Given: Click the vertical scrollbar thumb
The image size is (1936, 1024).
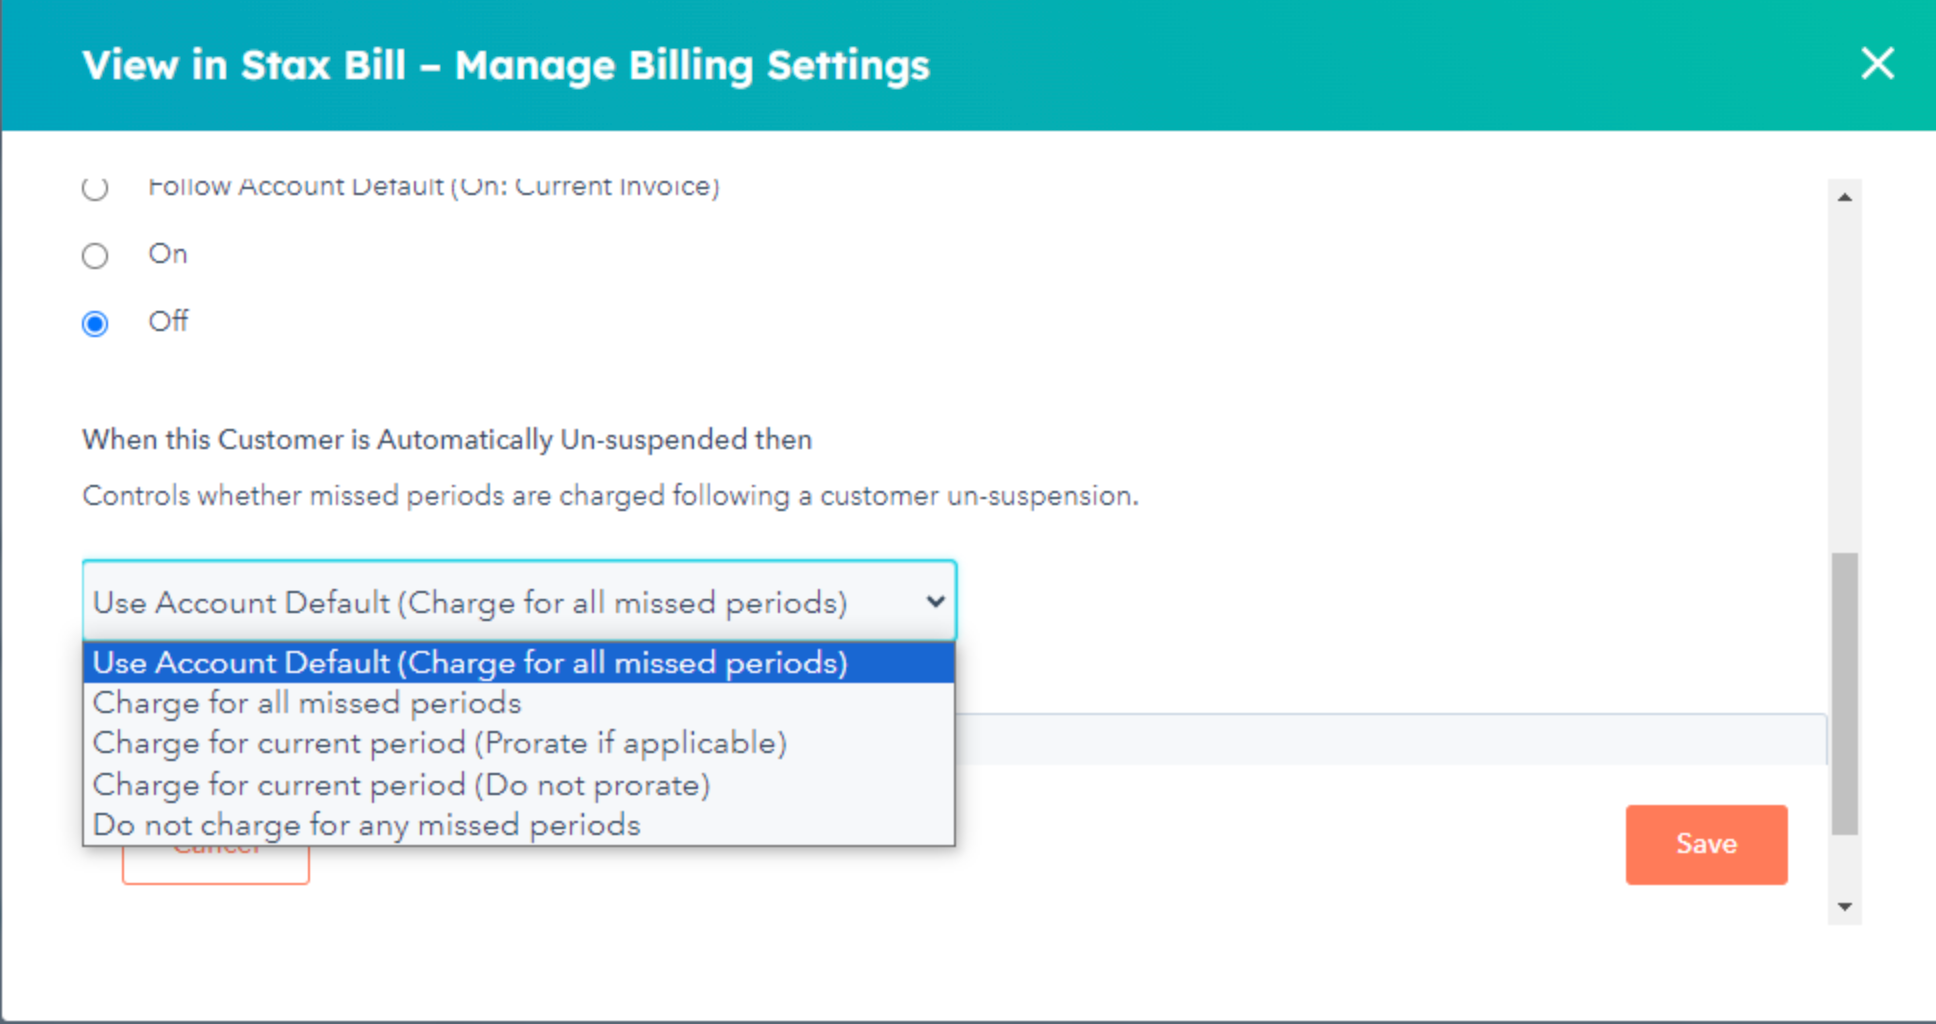Looking at the screenshot, I should point(1845,693).
